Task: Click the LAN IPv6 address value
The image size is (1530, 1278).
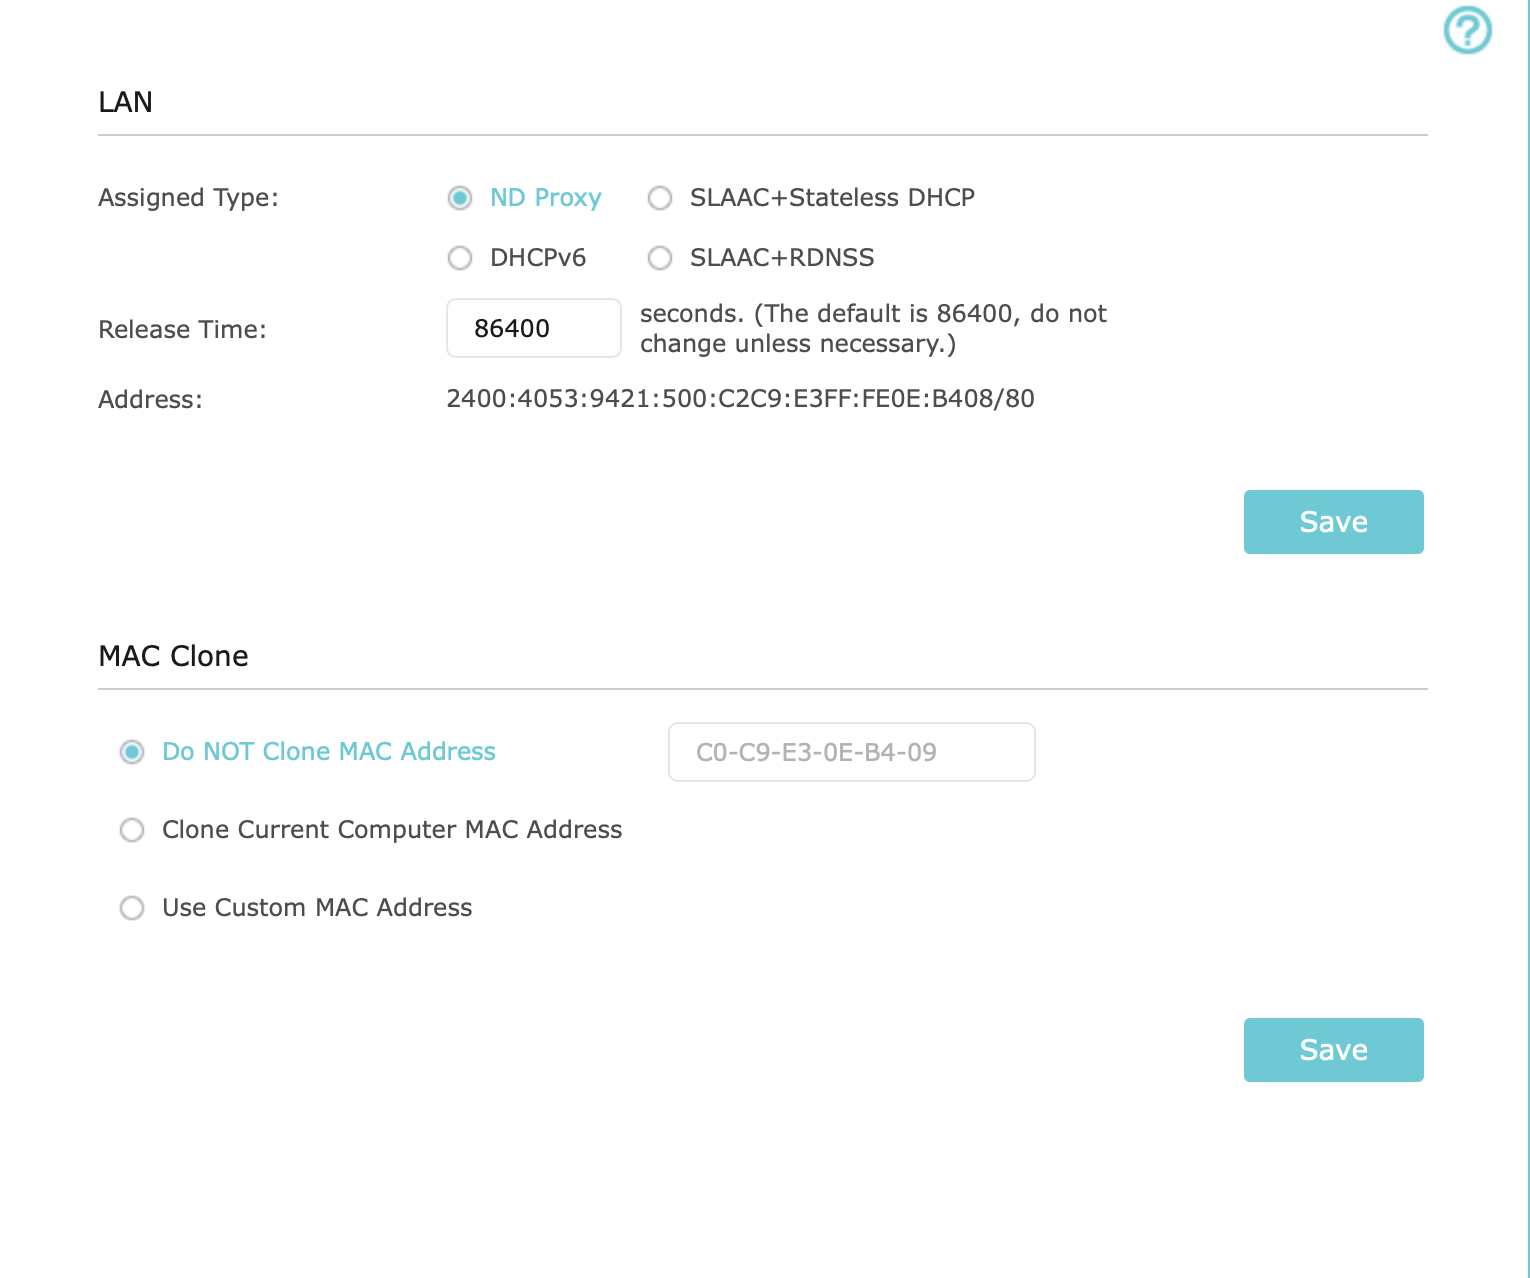Action: 740,399
